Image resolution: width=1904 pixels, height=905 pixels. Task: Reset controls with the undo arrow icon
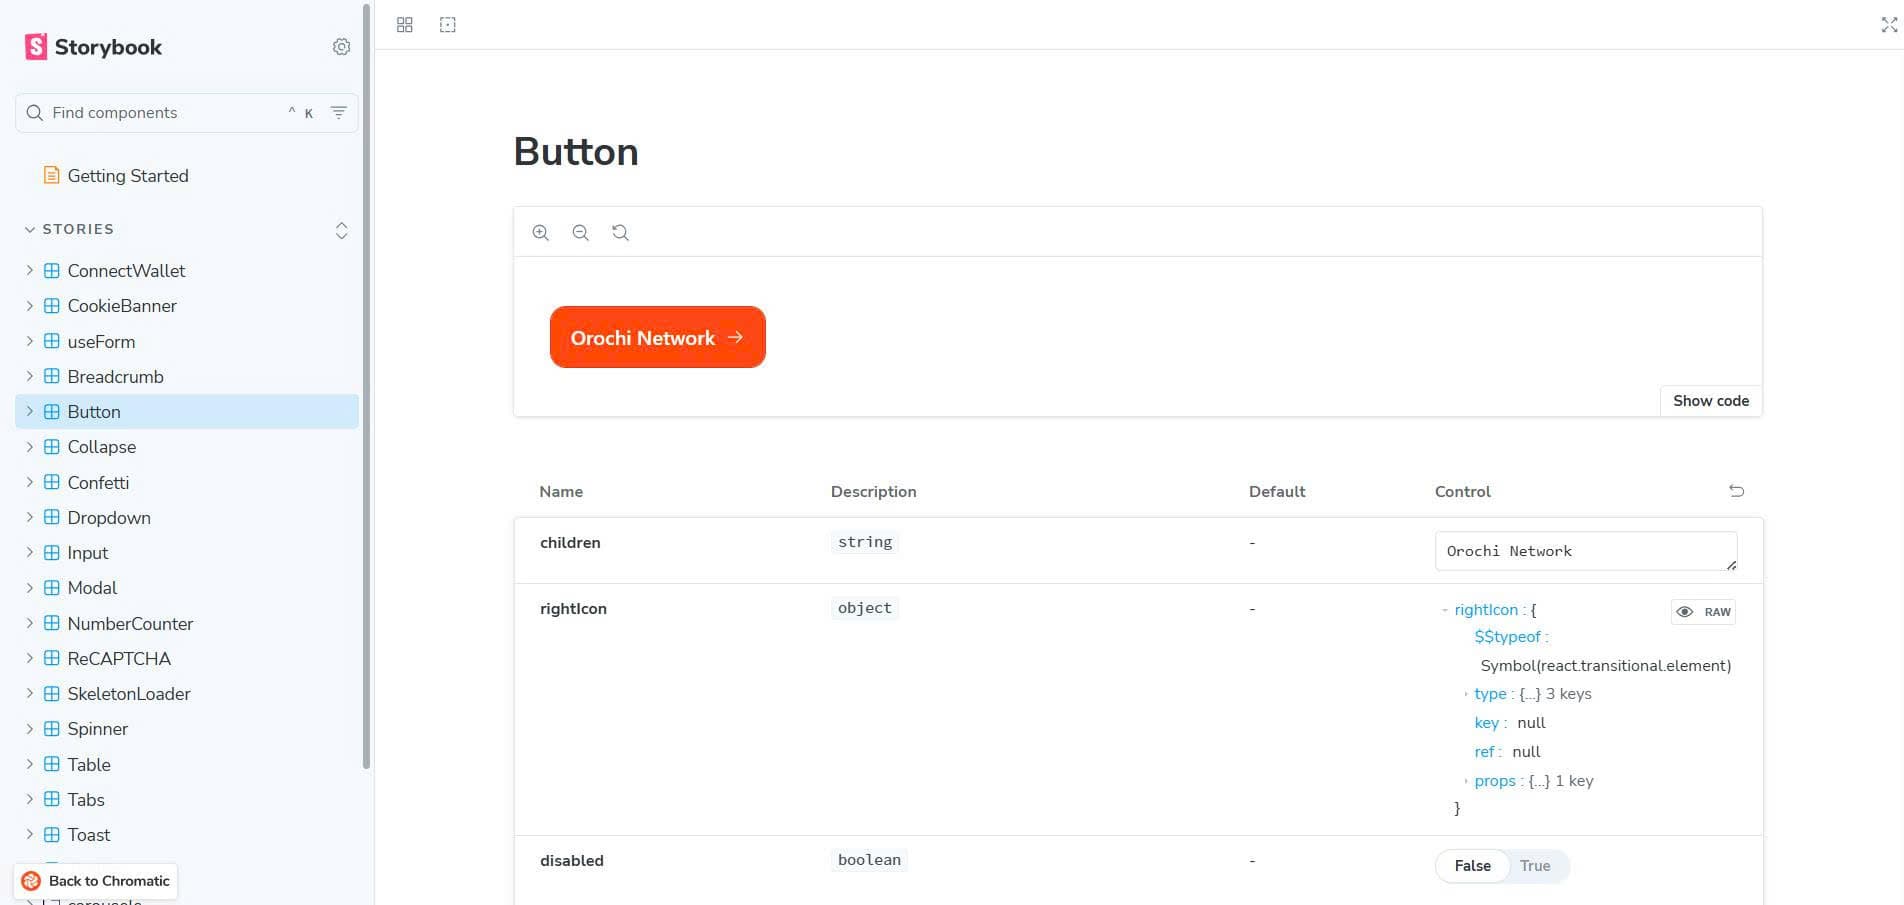1737,491
